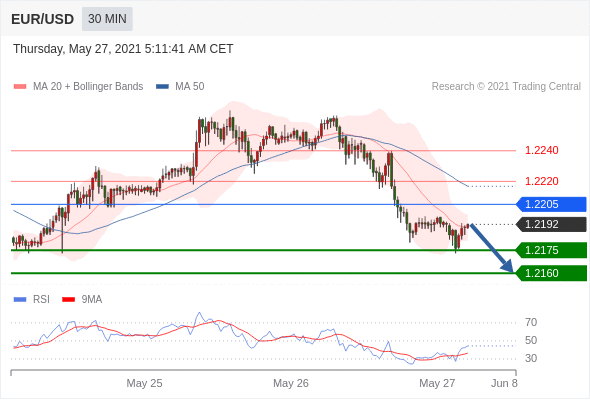Click the Research © 2021 Trading Central credit
The height and width of the screenshot is (400, 590).
tap(506, 87)
